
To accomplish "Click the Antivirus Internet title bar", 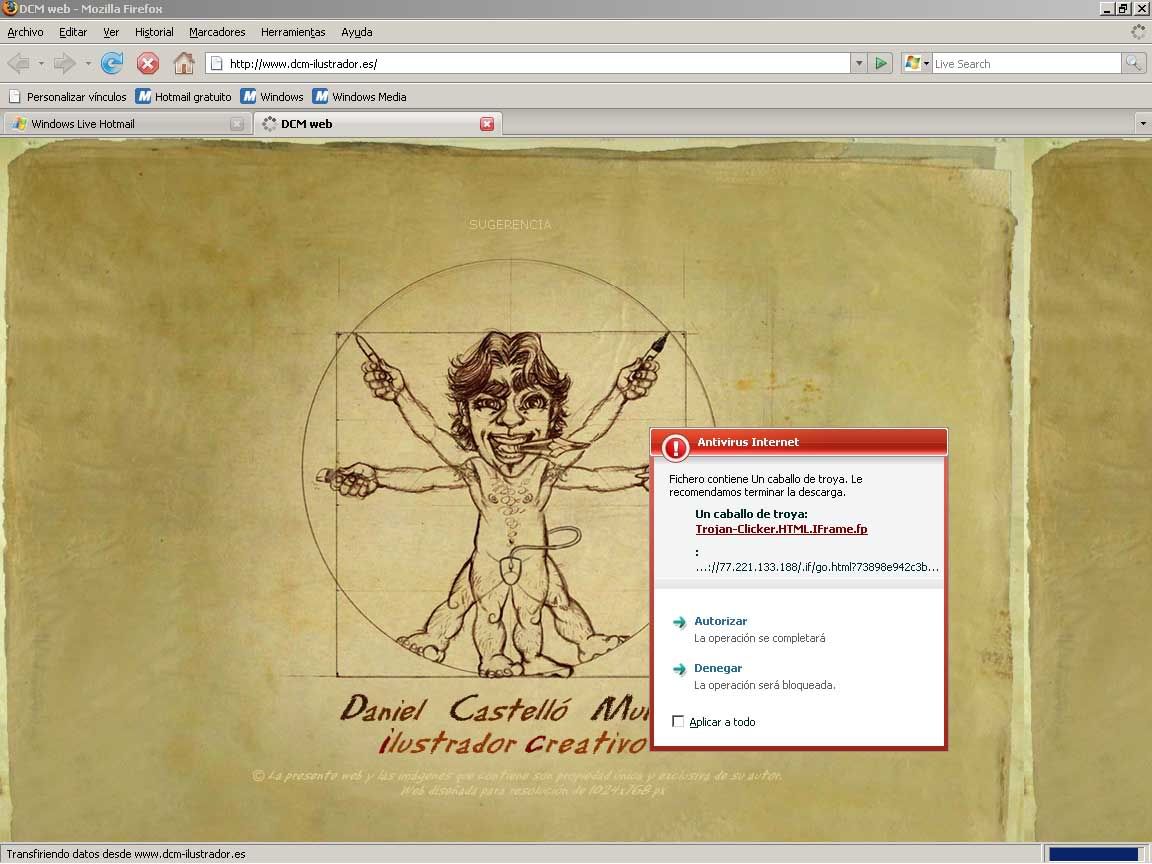I will pyautogui.click(x=799, y=442).
